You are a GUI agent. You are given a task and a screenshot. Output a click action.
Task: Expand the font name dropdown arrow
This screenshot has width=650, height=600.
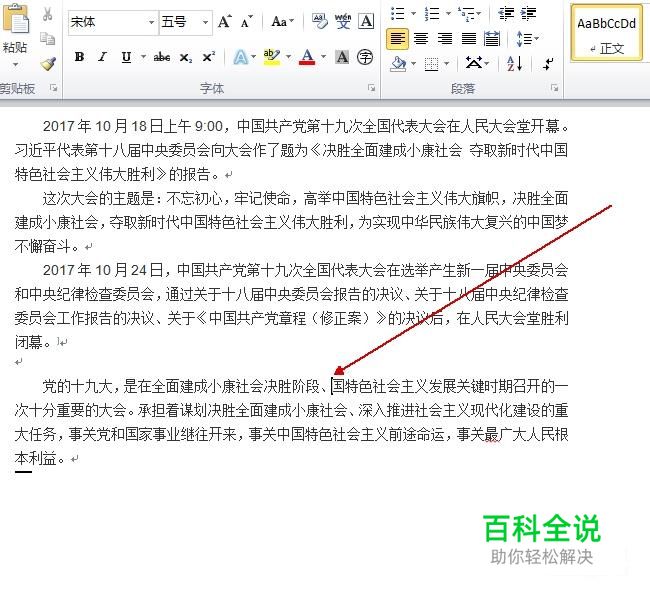[152, 22]
